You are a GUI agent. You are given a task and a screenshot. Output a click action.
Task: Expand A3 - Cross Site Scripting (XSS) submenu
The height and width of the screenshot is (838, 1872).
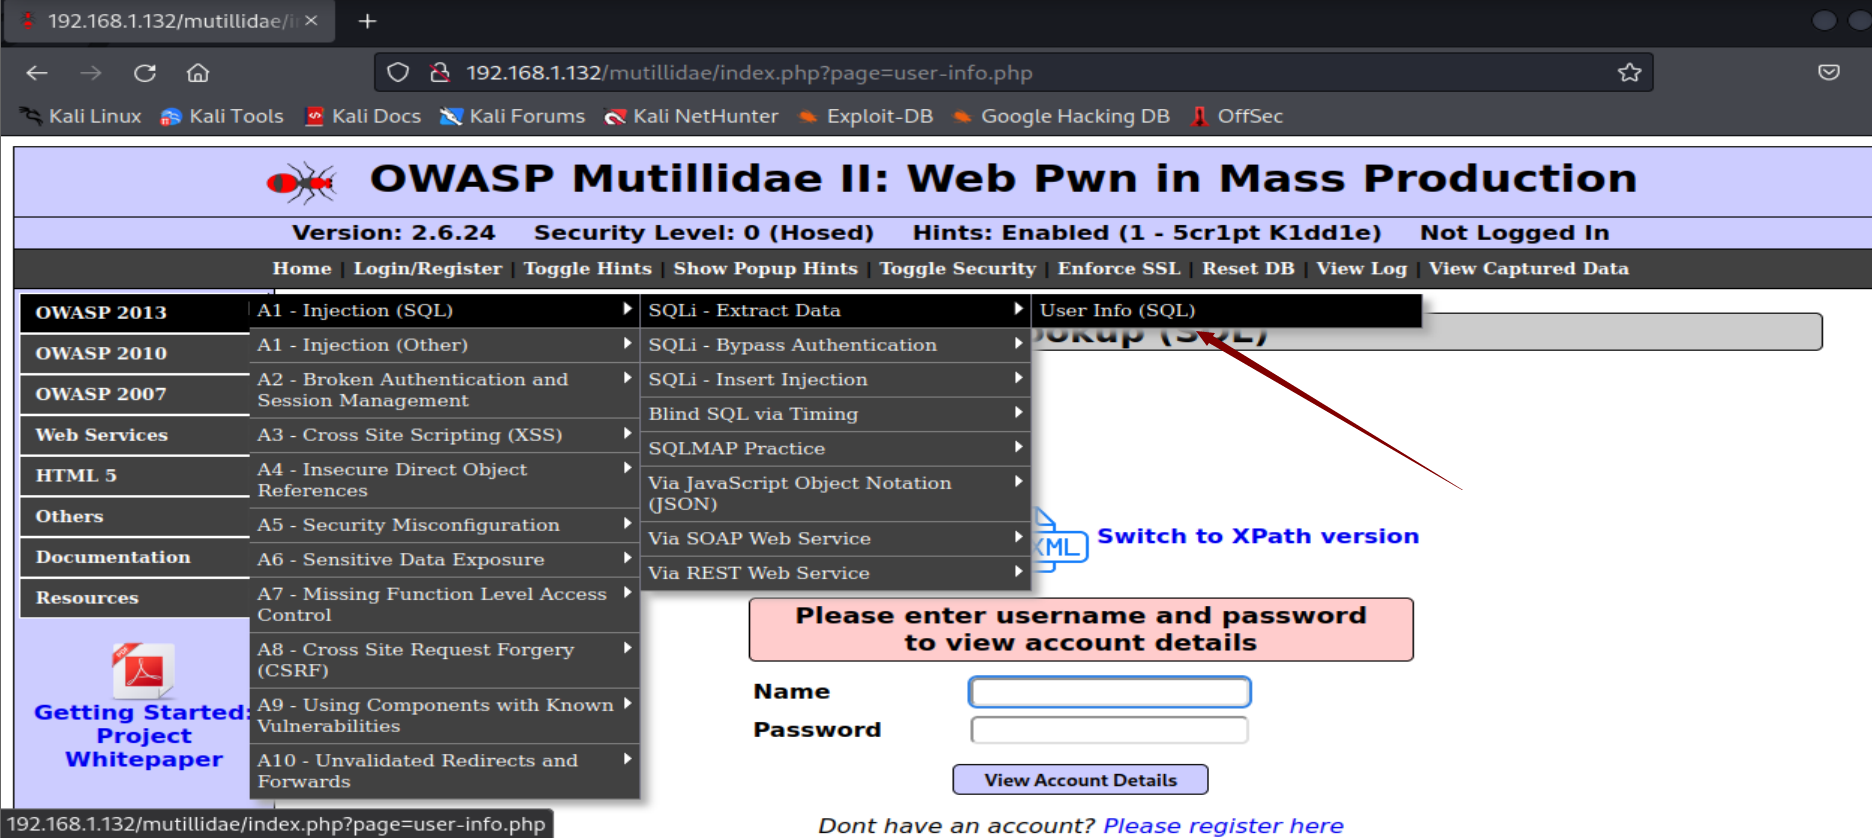(444, 435)
